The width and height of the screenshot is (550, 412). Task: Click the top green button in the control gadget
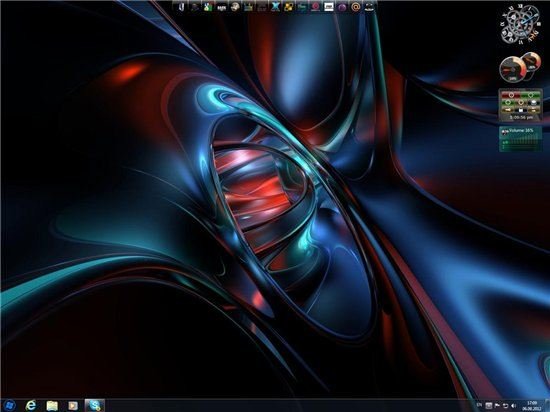530,95
